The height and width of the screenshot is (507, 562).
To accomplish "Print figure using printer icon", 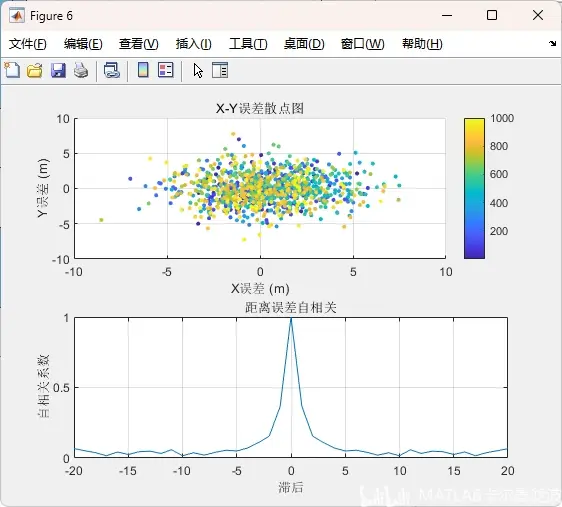I will (81, 70).
